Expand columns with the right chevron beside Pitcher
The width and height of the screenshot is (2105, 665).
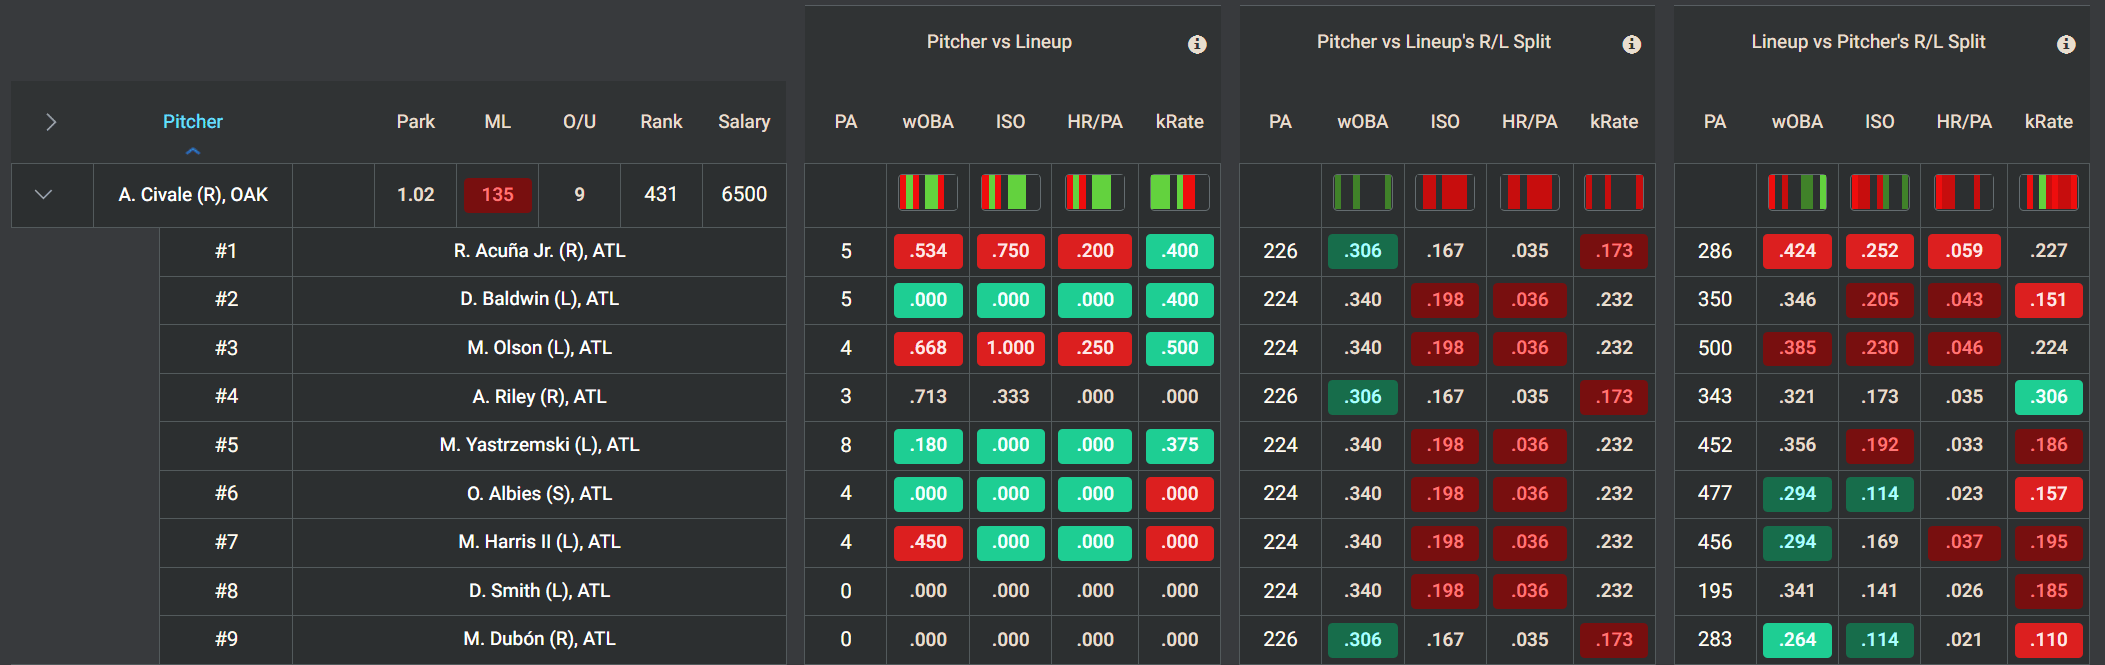(x=51, y=122)
